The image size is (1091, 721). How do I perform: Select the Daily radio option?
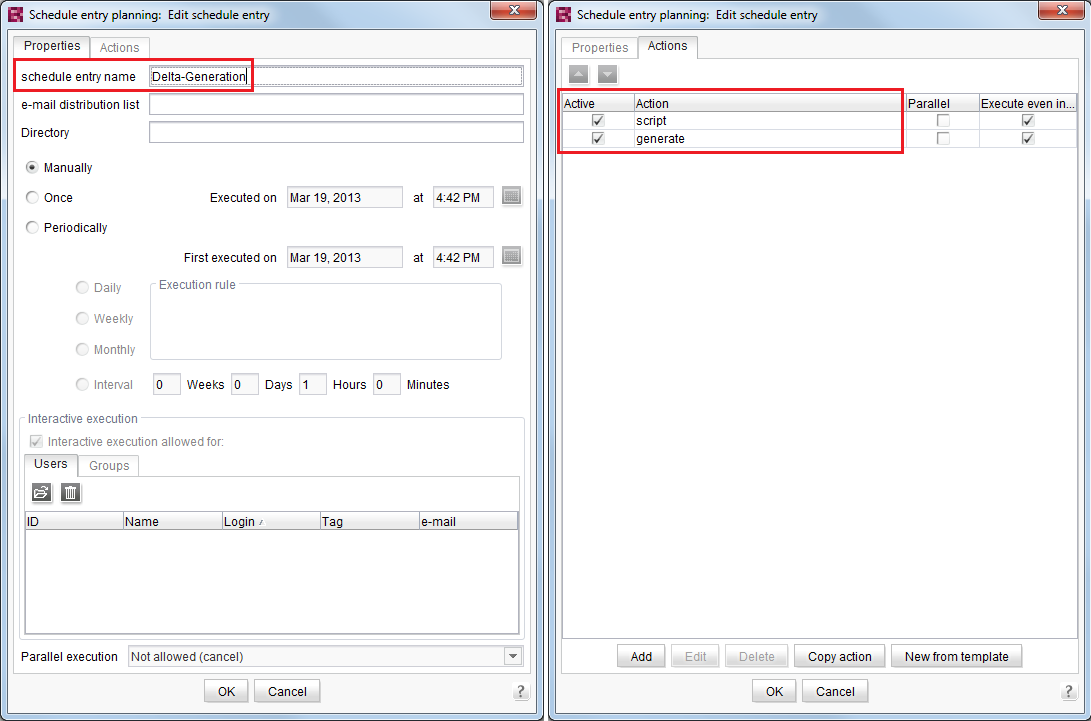pos(82,287)
